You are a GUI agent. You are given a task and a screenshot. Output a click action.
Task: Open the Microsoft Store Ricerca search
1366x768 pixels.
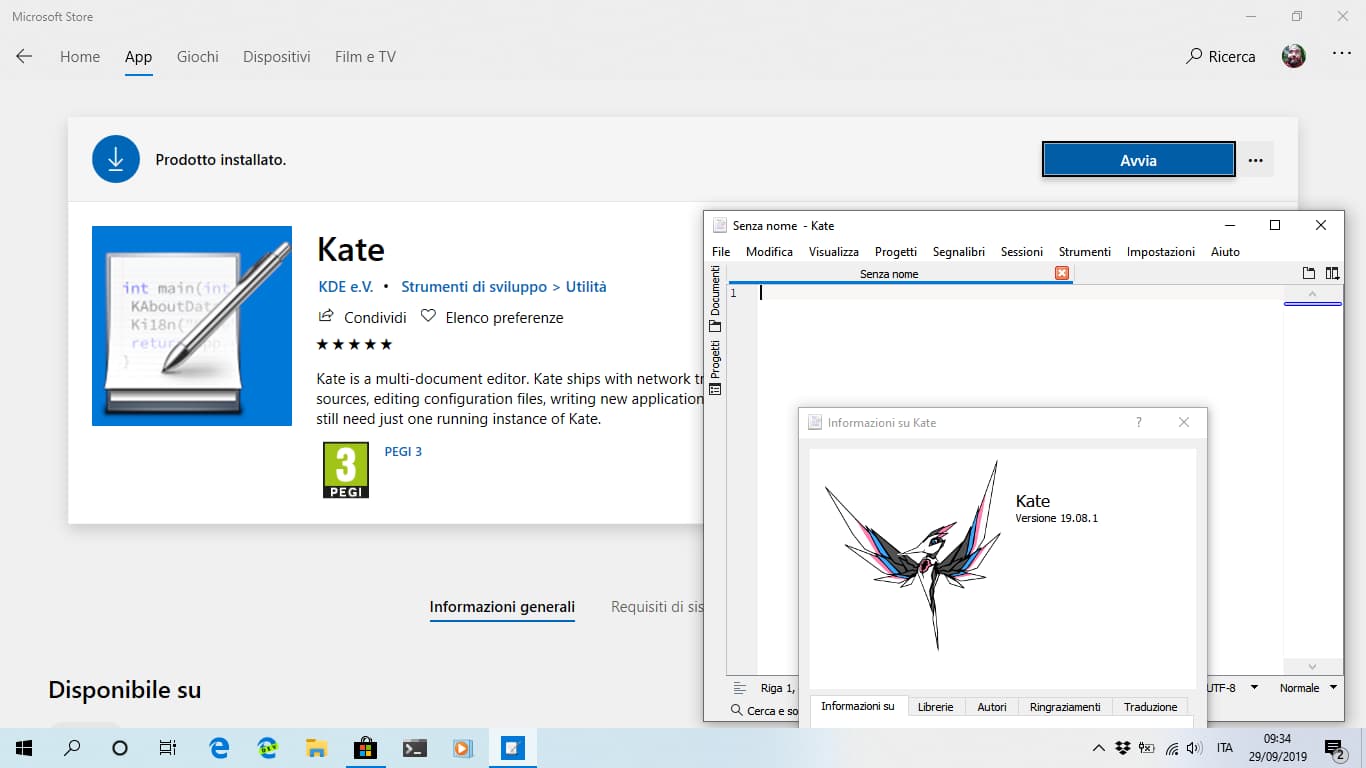(1220, 56)
